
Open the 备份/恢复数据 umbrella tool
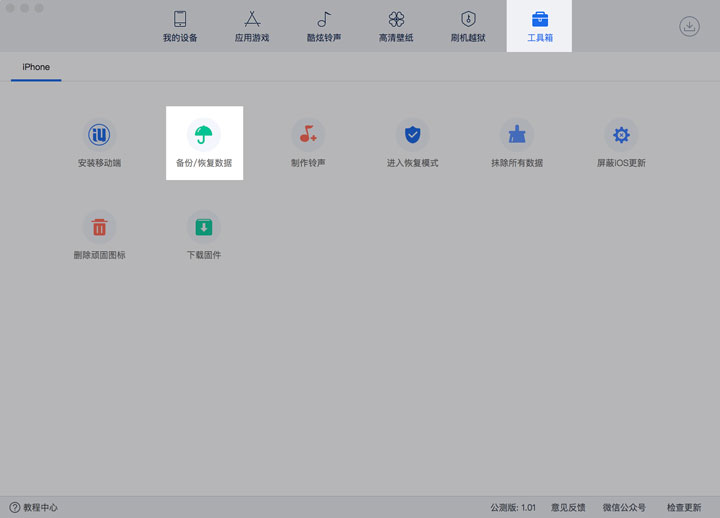(x=204, y=136)
